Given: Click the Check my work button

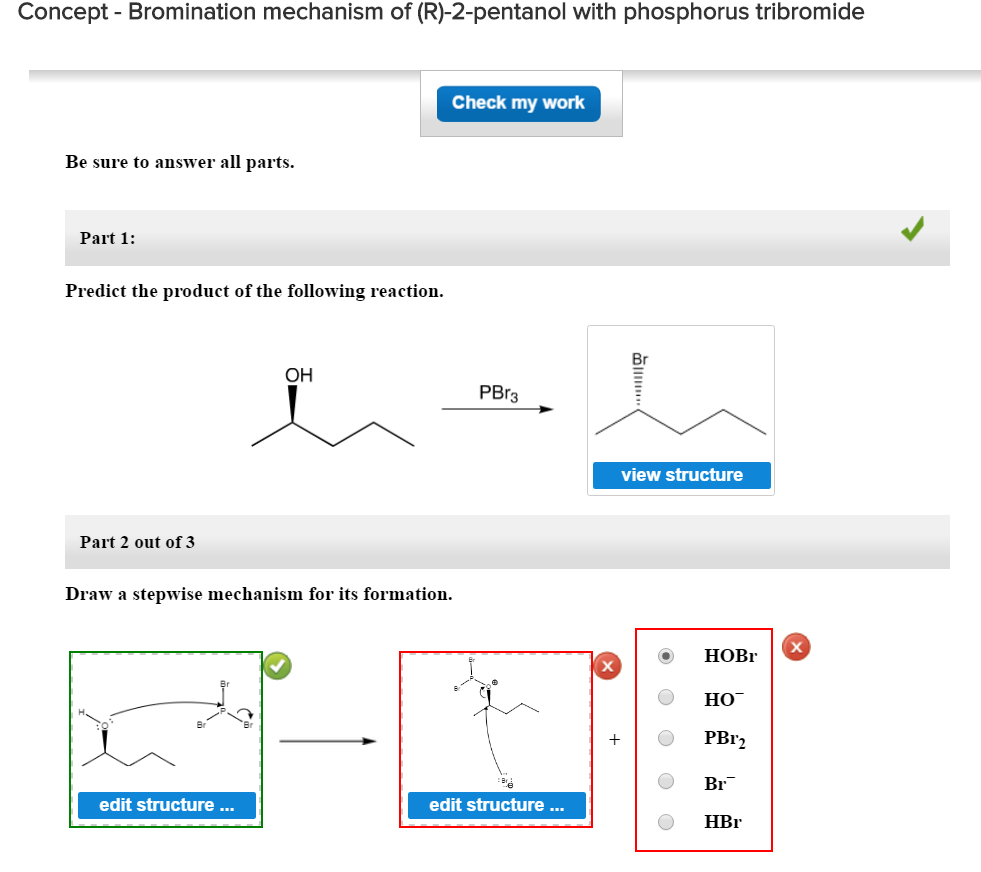Looking at the screenshot, I should click(518, 103).
